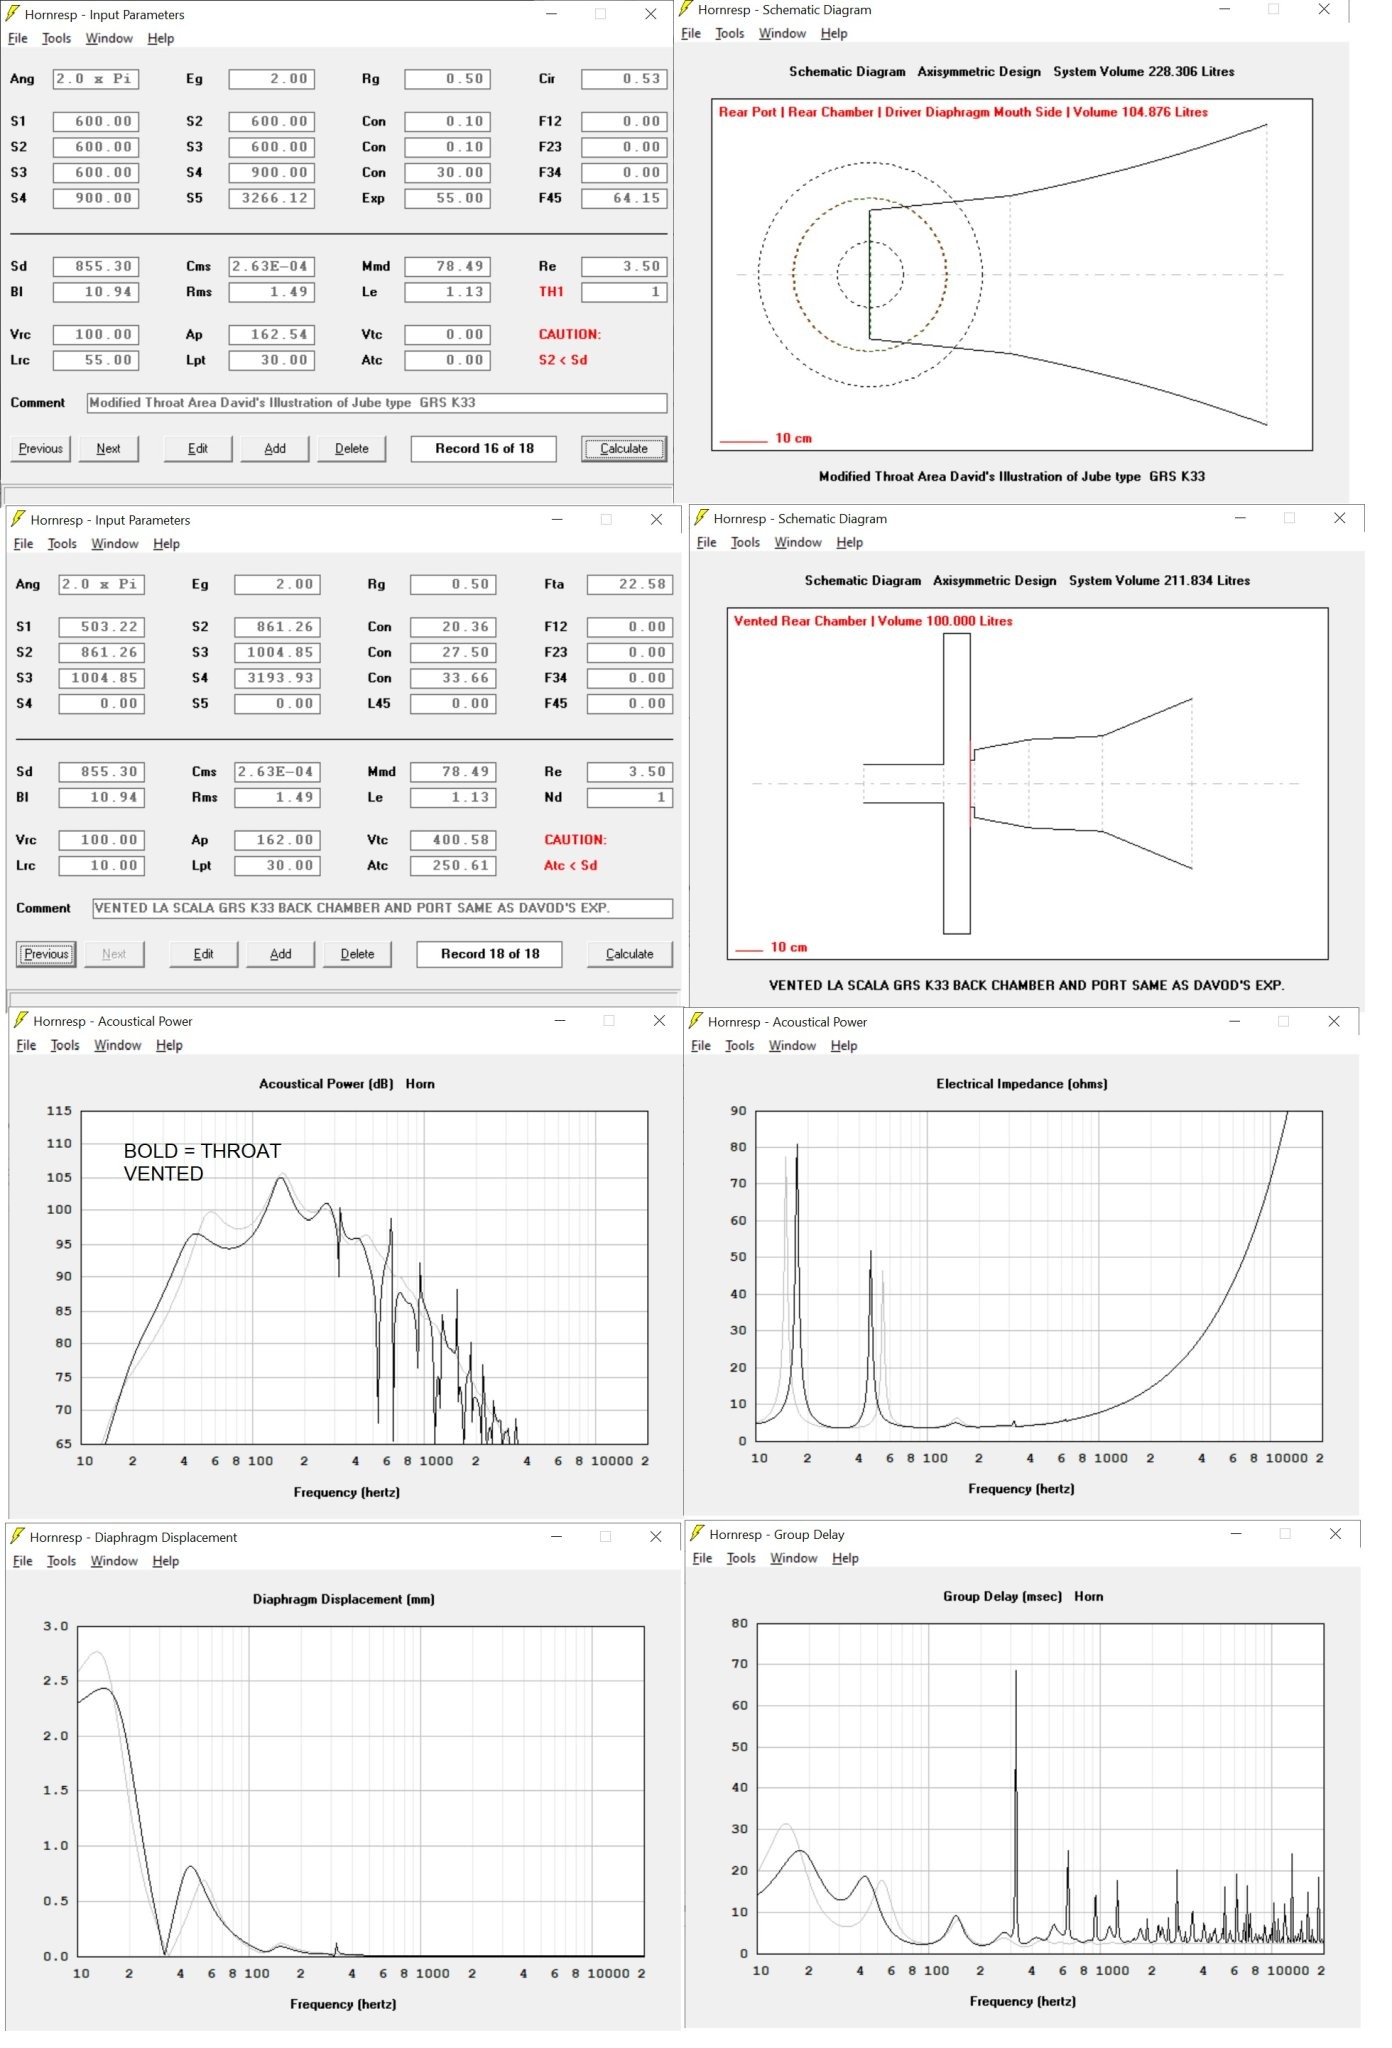Click the Vtc field showing 400.58
1392x2048 pixels.
click(x=454, y=840)
